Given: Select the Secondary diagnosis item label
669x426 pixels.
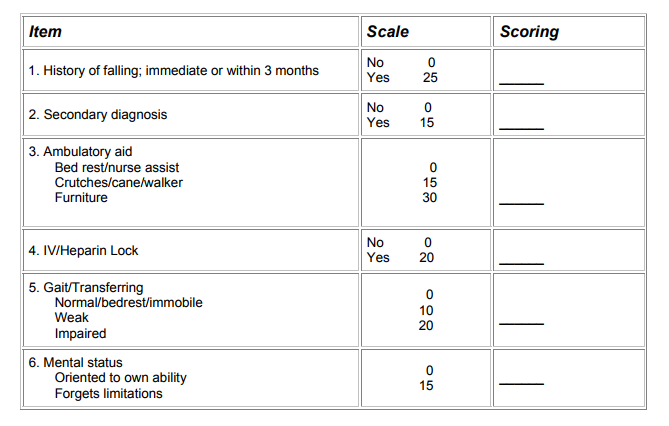Looking at the screenshot, I should [98, 115].
